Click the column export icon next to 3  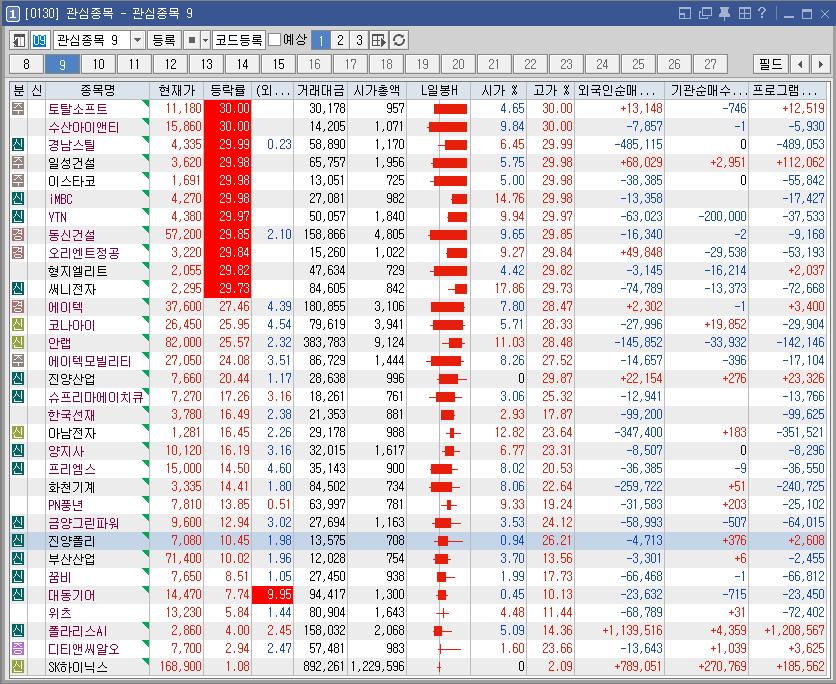pos(378,41)
